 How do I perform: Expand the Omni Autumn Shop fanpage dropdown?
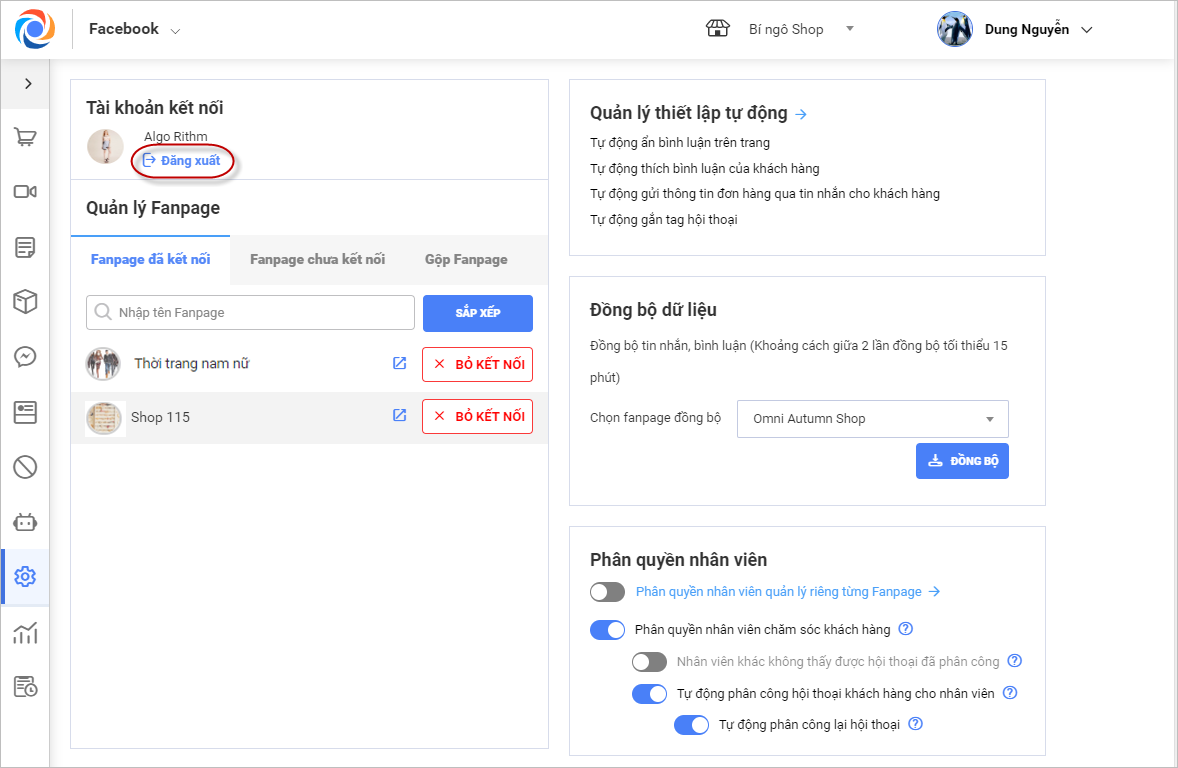tap(872, 419)
